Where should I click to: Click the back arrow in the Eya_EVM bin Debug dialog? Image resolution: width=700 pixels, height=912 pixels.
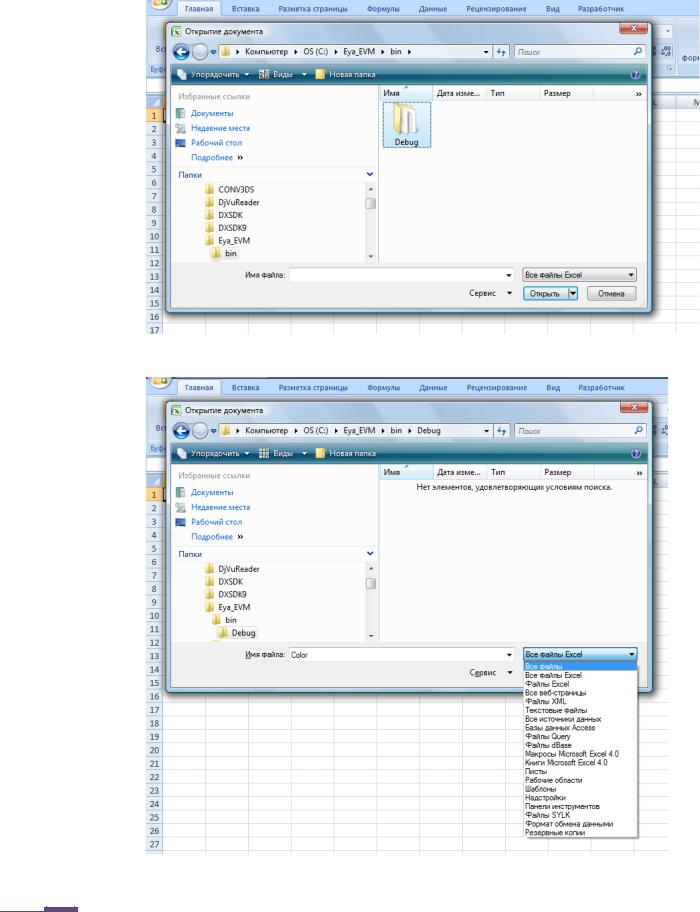[x=181, y=430]
